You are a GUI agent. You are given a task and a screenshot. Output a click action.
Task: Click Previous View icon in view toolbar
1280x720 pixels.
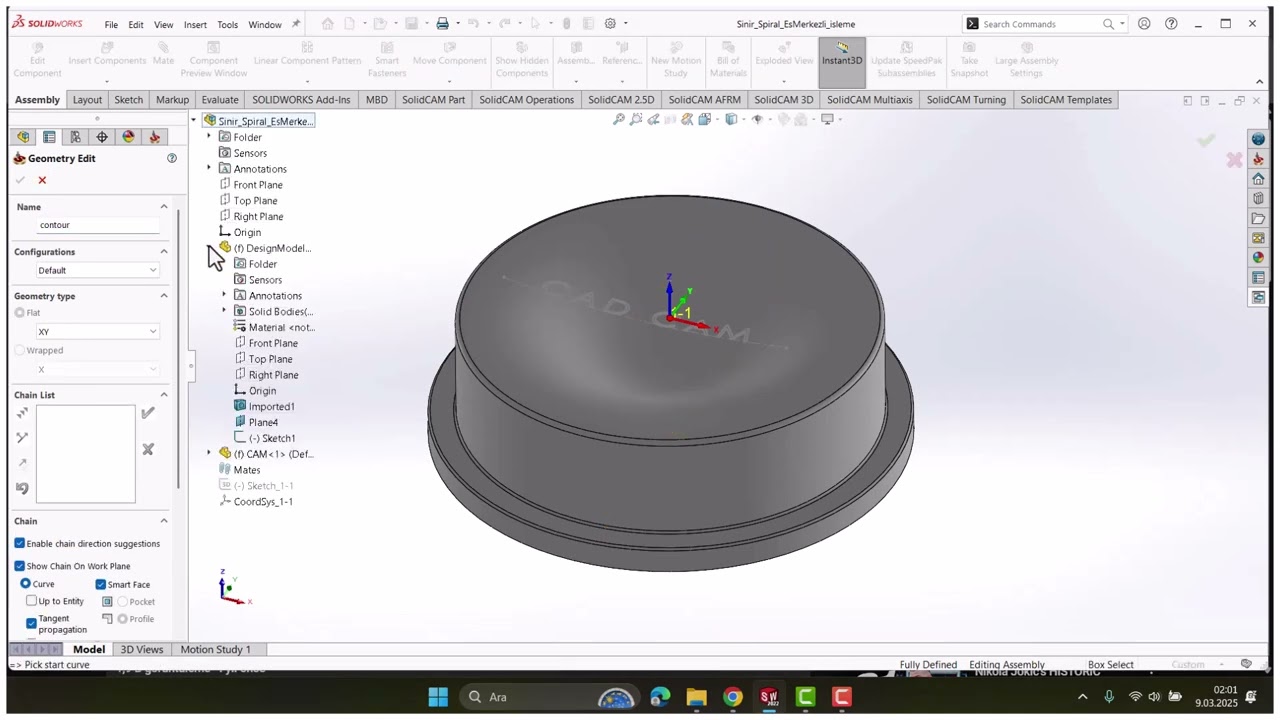point(653,119)
